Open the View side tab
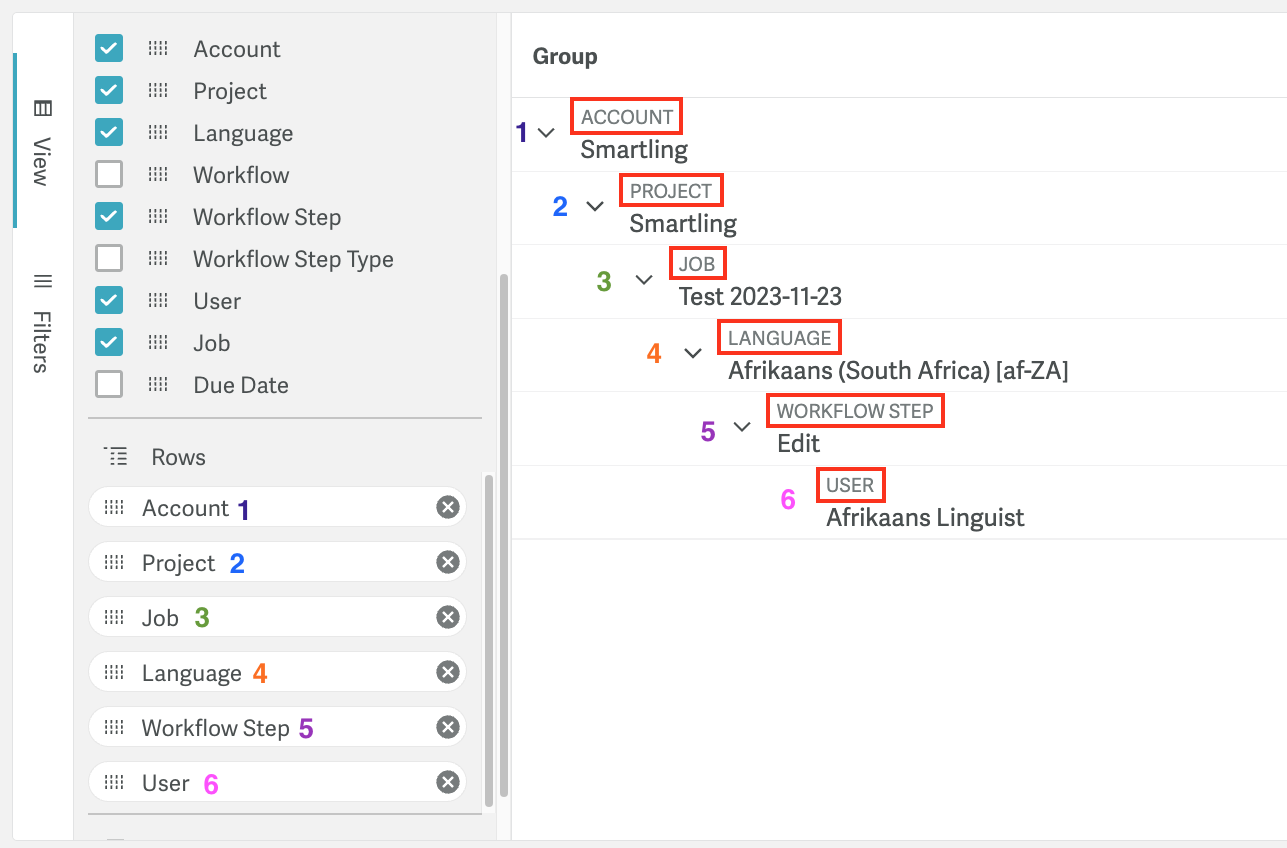This screenshot has height=848, width=1287. [x=41, y=140]
